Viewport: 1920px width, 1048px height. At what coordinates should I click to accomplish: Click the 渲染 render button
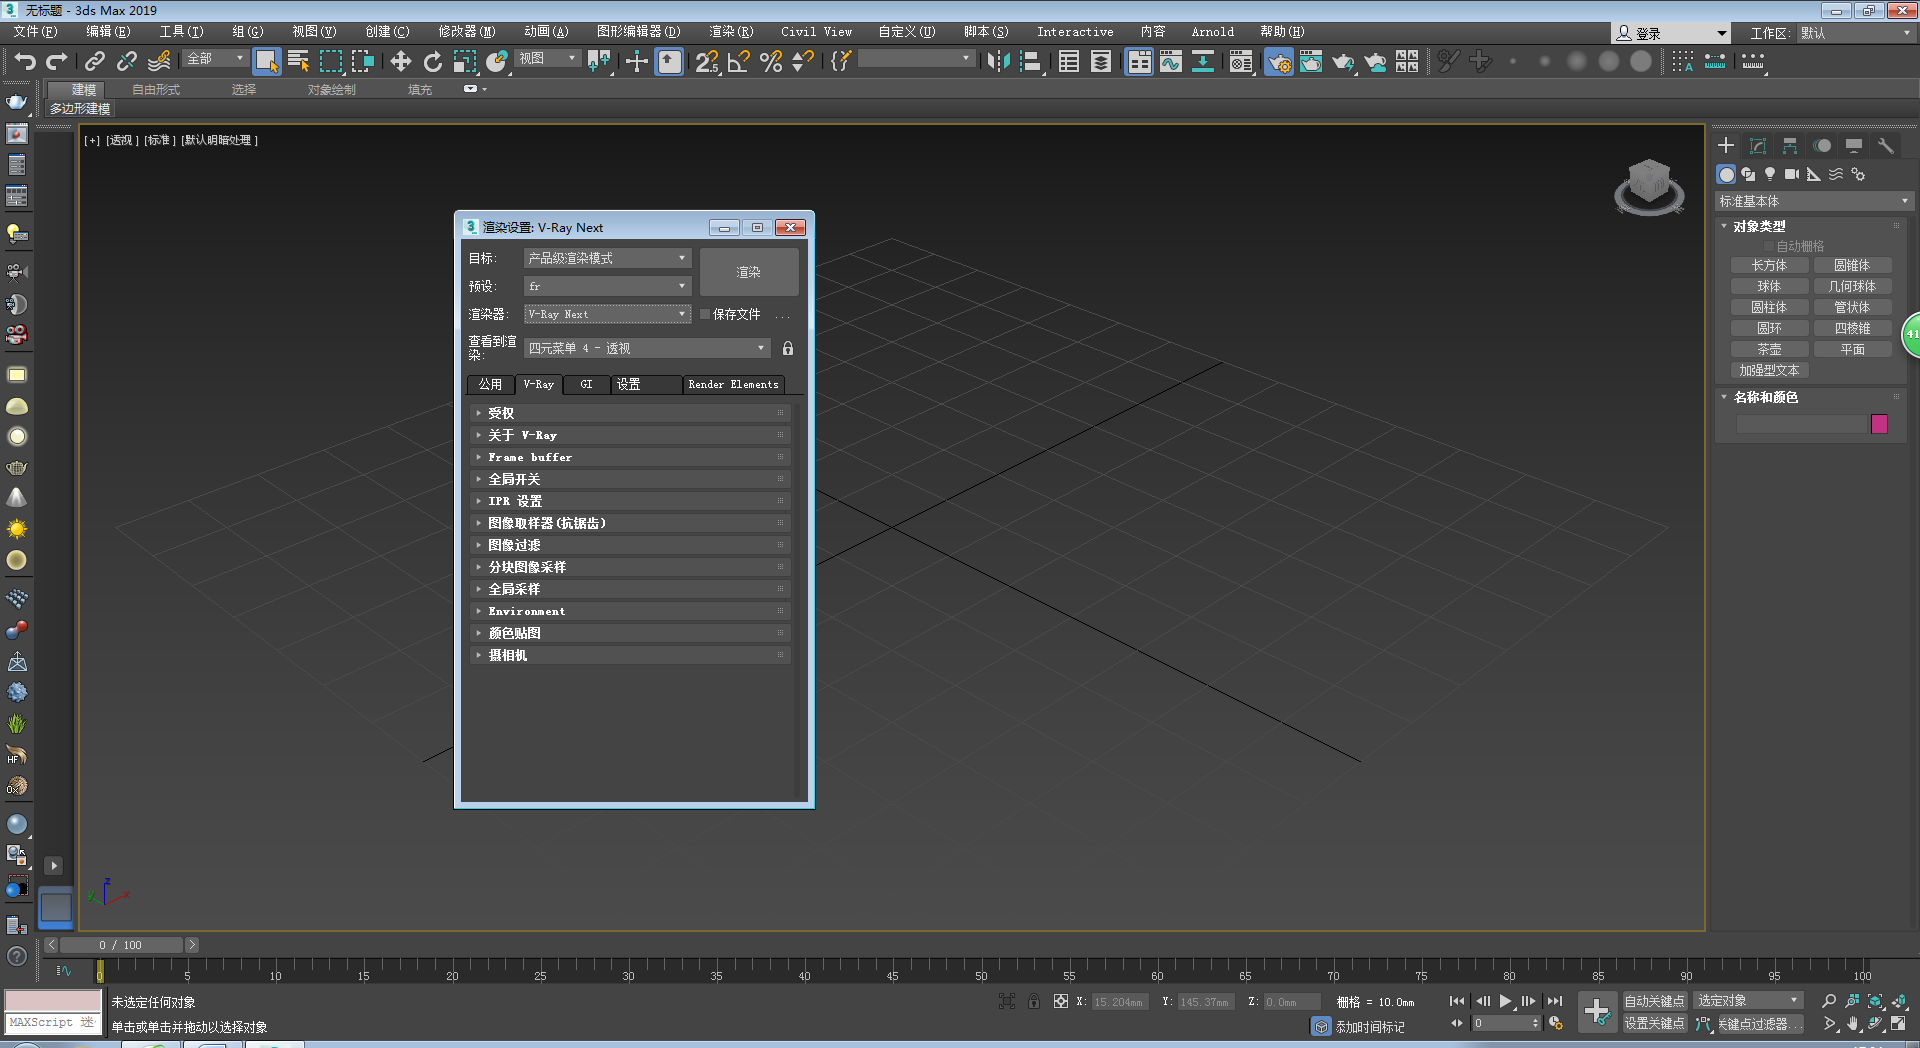pyautogui.click(x=748, y=272)
